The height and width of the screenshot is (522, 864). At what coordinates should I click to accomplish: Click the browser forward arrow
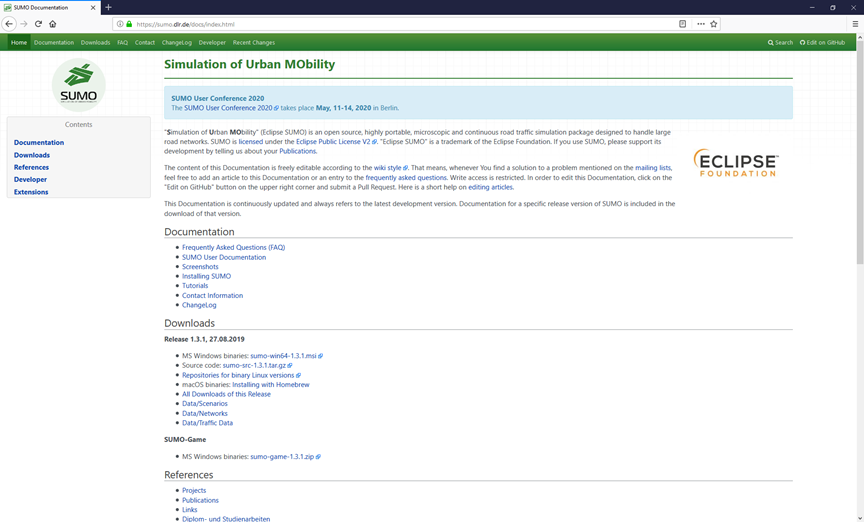click(x=23, y=24)
